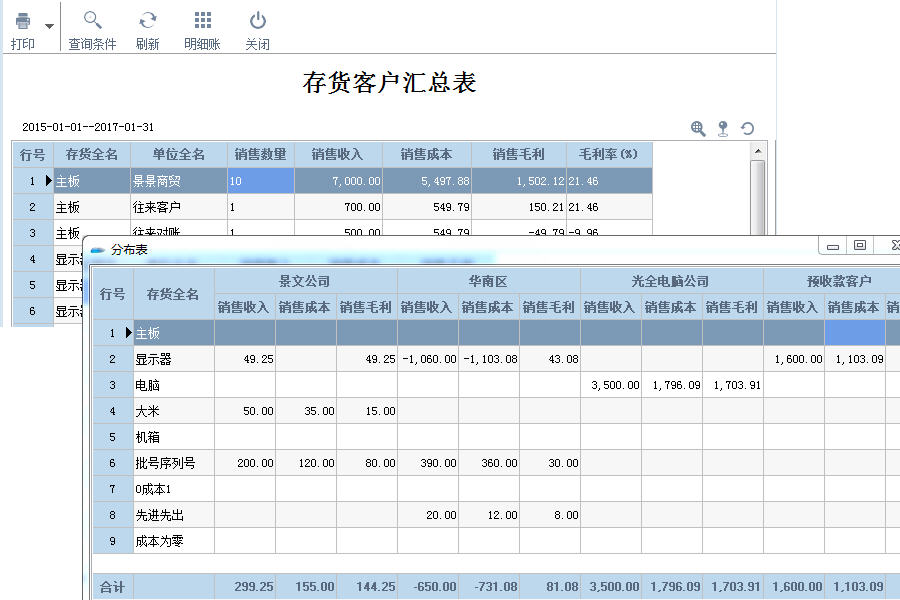This screenshot has height=600, width=900.
Task: Open the print dropdown arrow
Action: (x=49, y=26)
